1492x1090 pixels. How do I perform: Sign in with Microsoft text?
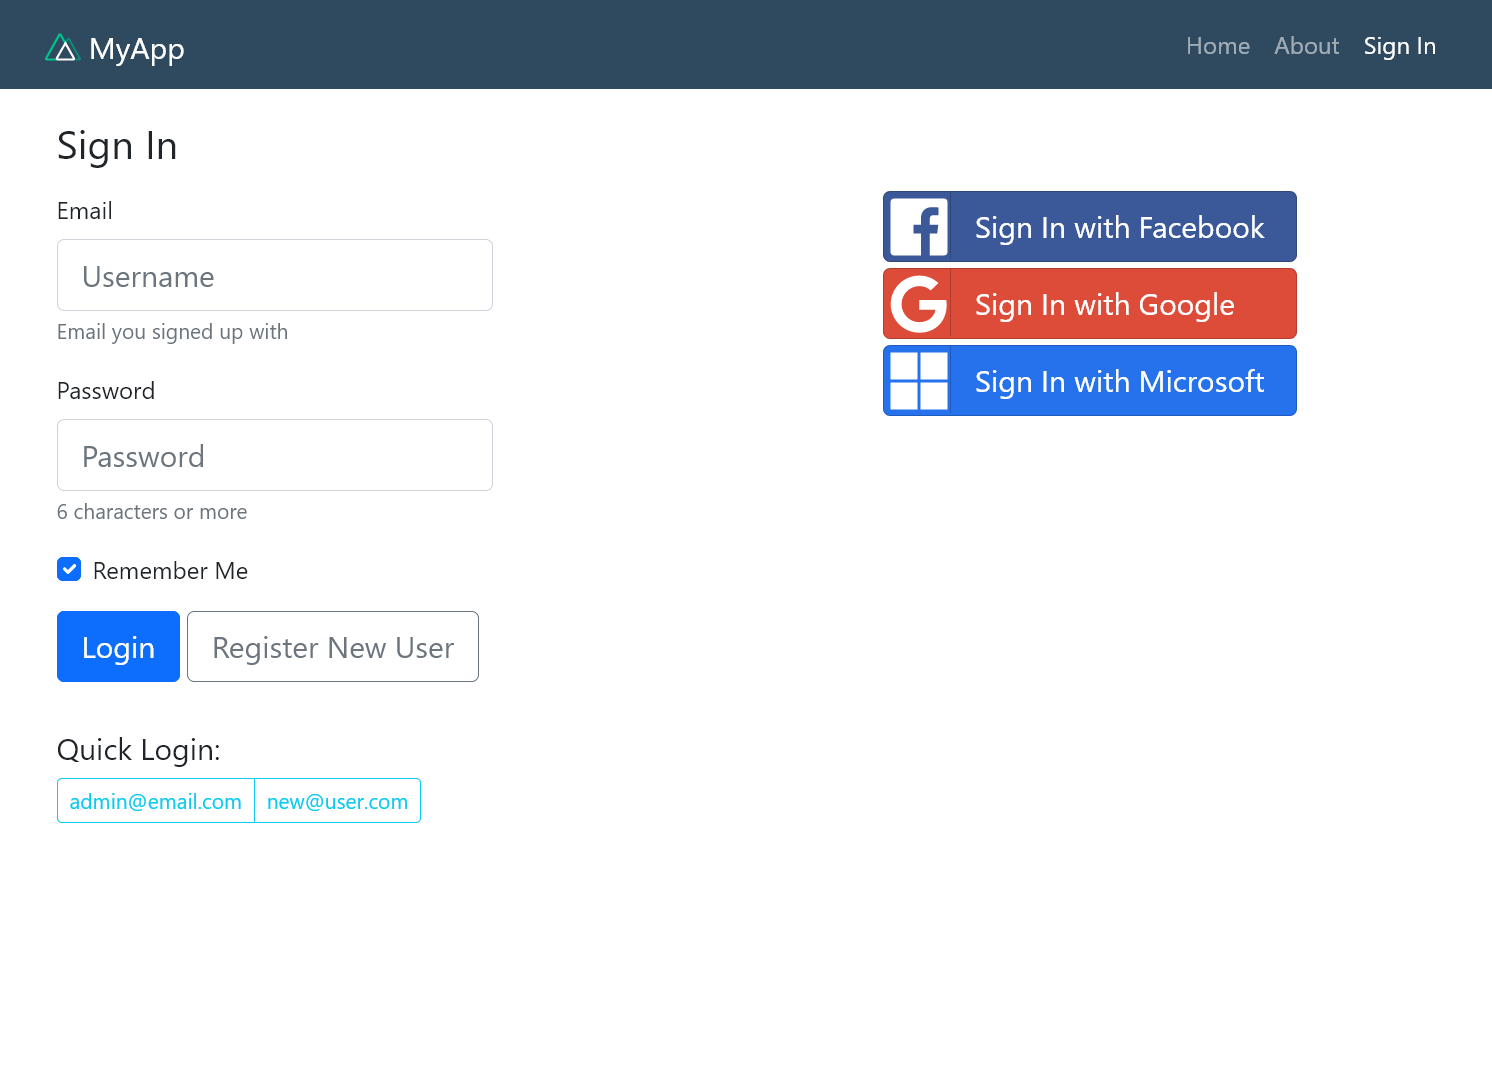(x=1119, y=382)
